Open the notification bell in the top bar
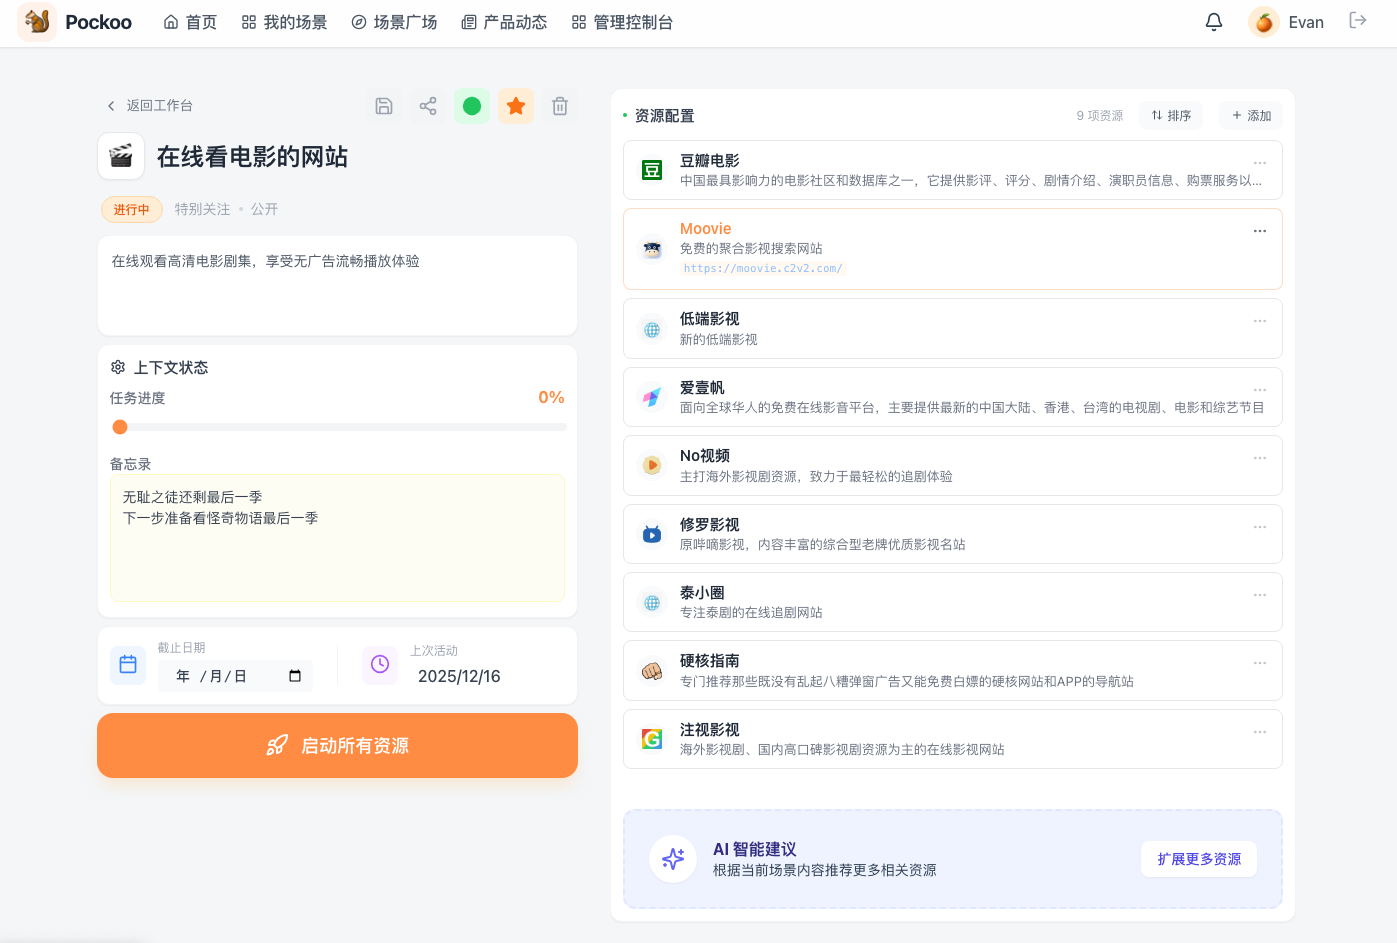This screenshot has height=943, width=1397. pos(1213,21)
